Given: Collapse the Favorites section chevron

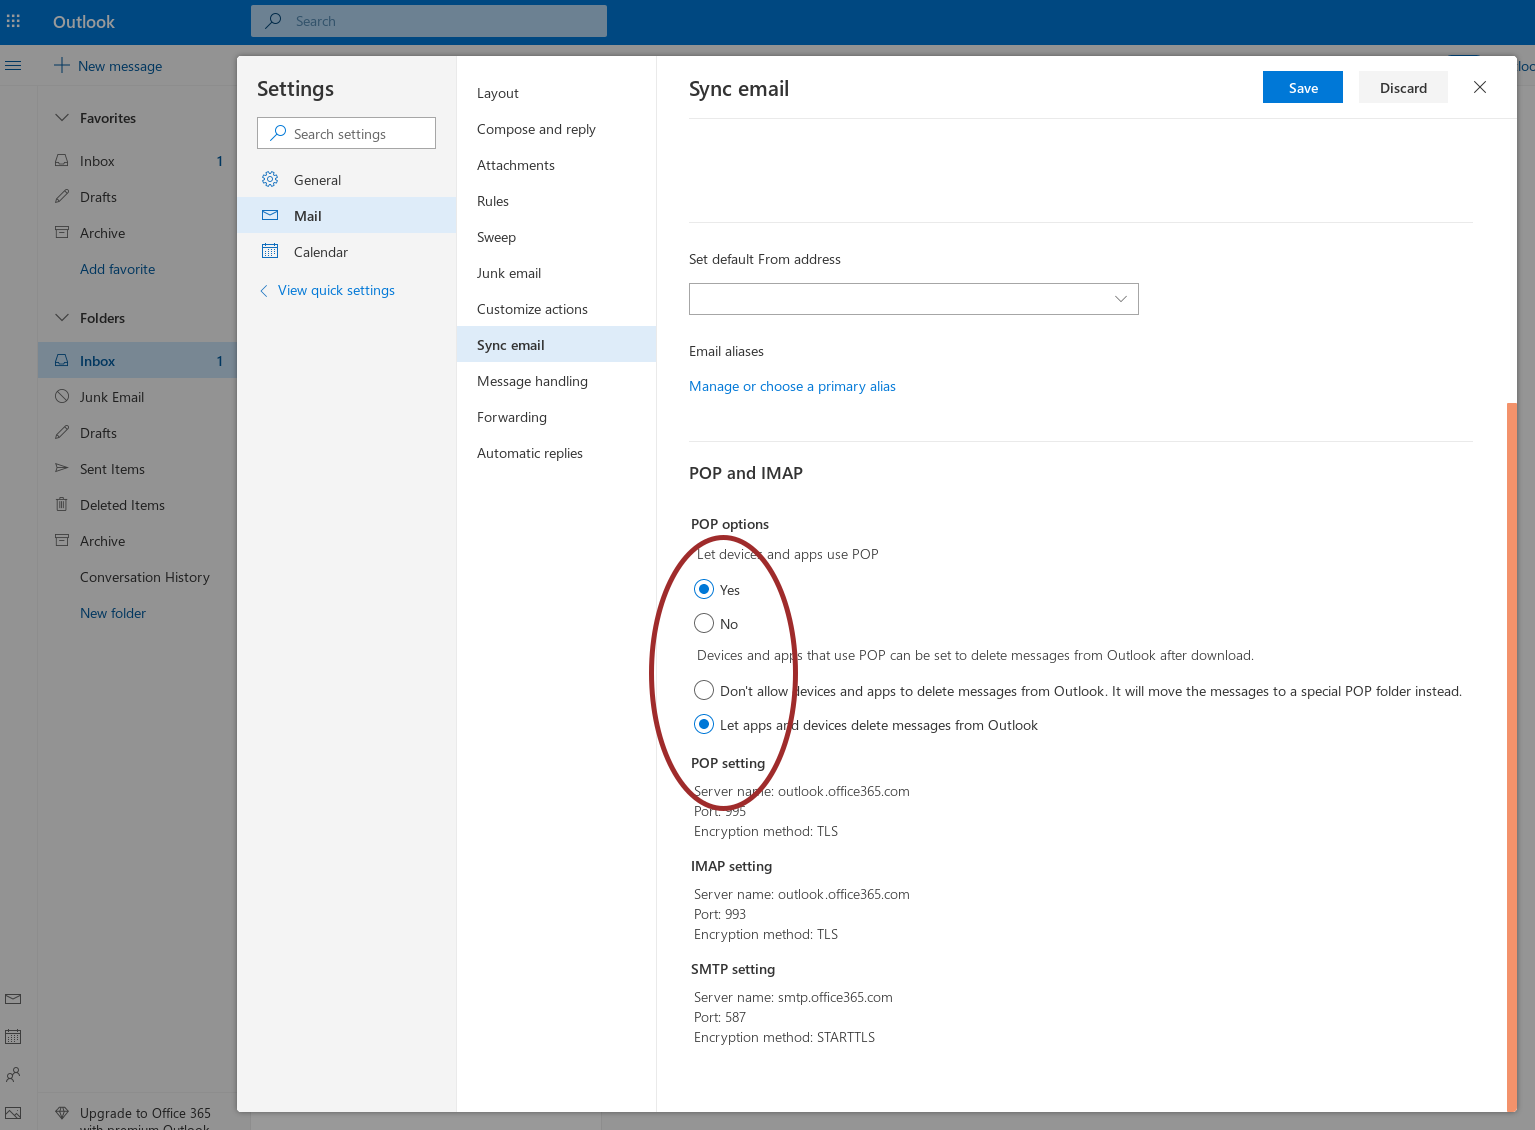Looking at the screenshot, I should [x=62, y=117].
